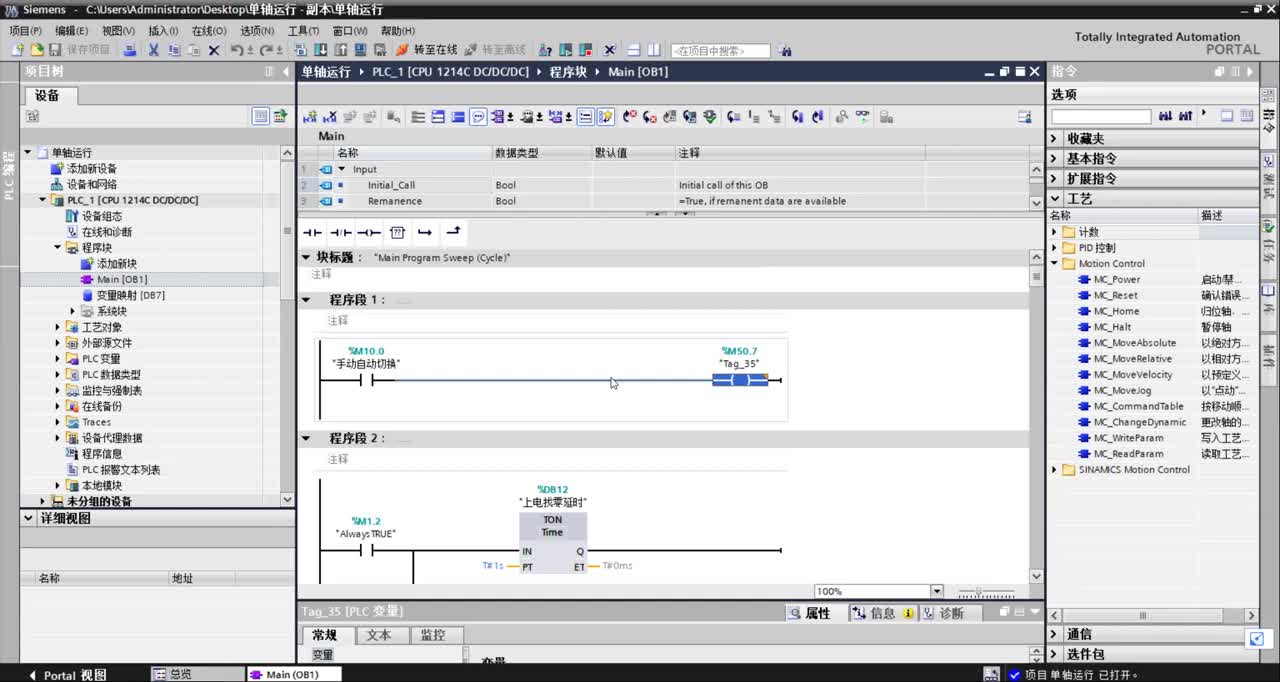Toggle the project tree details view icon

coord(261,117)
